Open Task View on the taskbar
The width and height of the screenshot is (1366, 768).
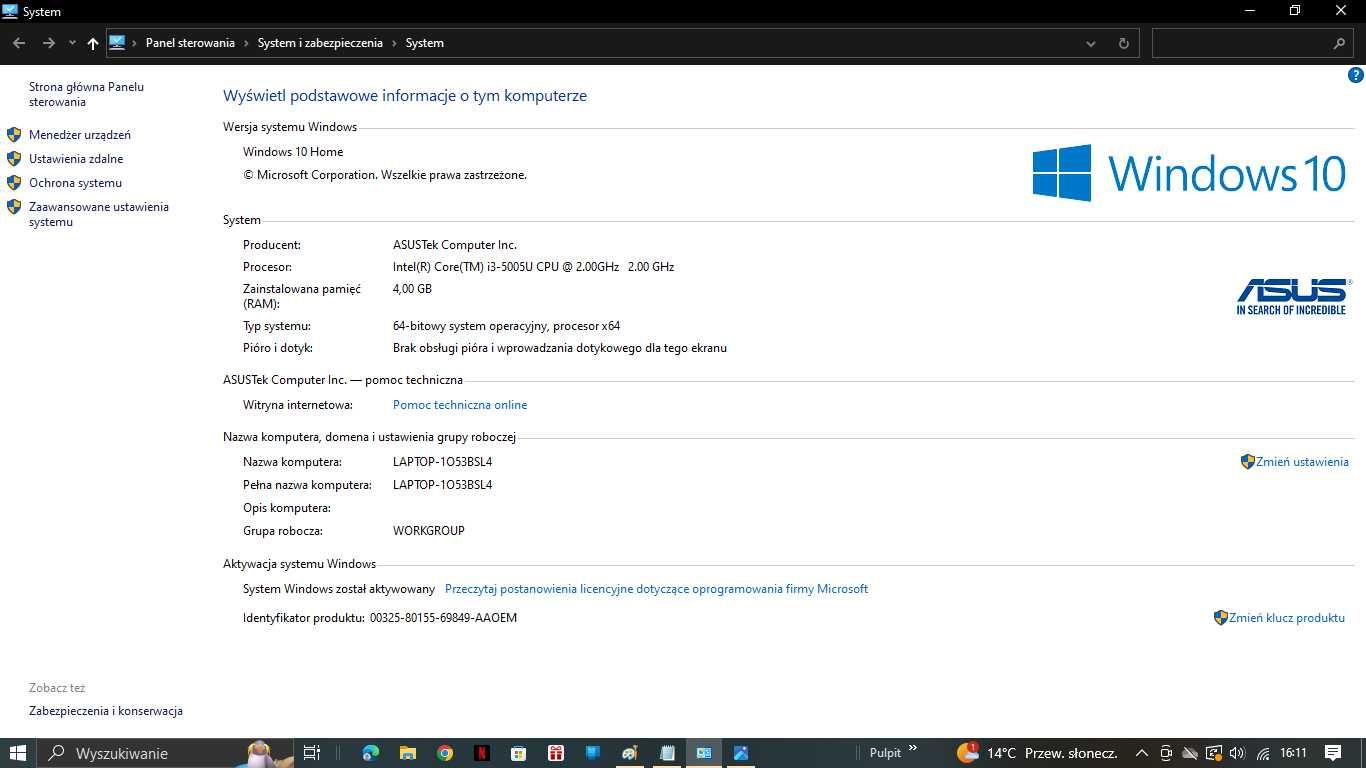tap(311, 753)
